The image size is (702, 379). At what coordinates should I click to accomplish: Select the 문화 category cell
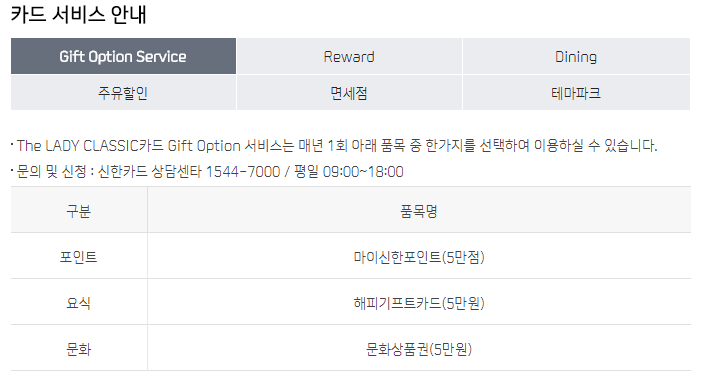click(x=79, y=349)
